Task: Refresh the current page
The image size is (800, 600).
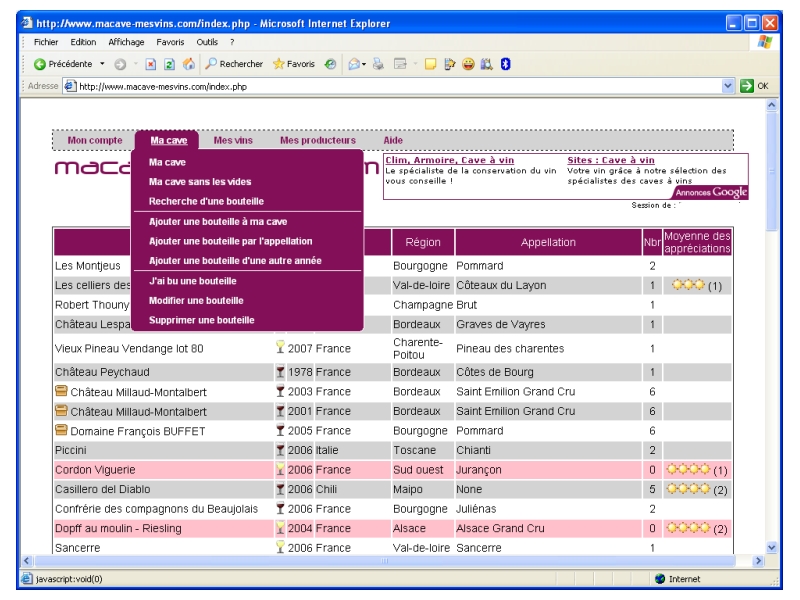Action: point(169,64)
